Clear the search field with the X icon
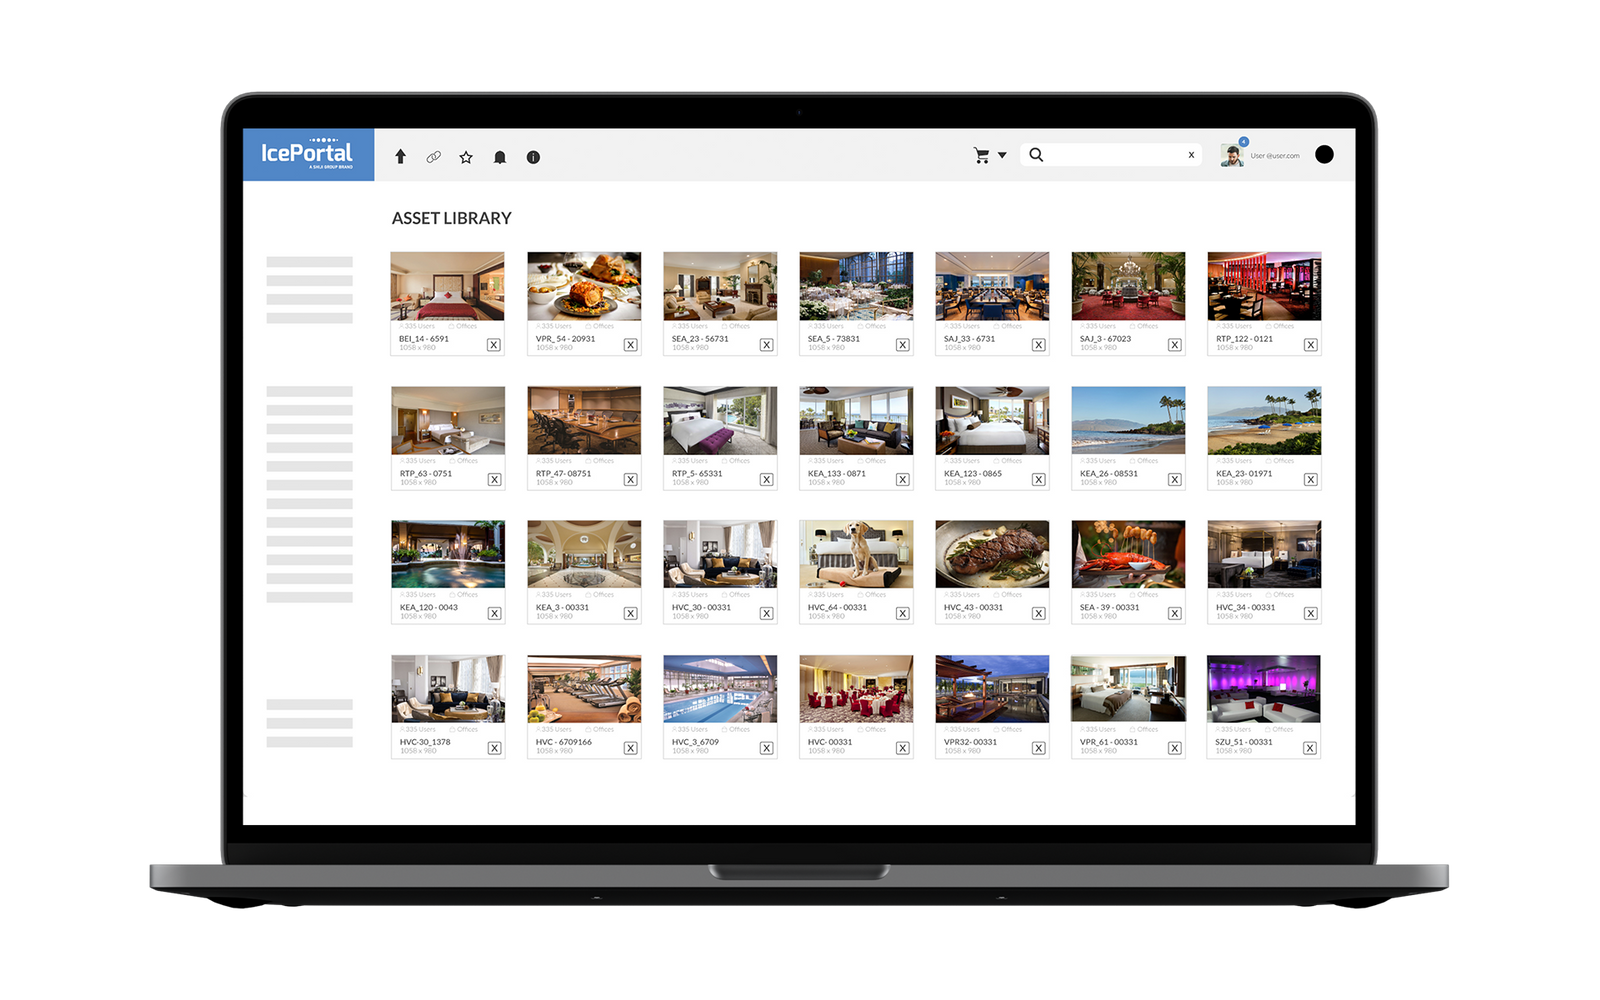The height and width of the screenshot is (1000, 1600). click(1191, 154)
